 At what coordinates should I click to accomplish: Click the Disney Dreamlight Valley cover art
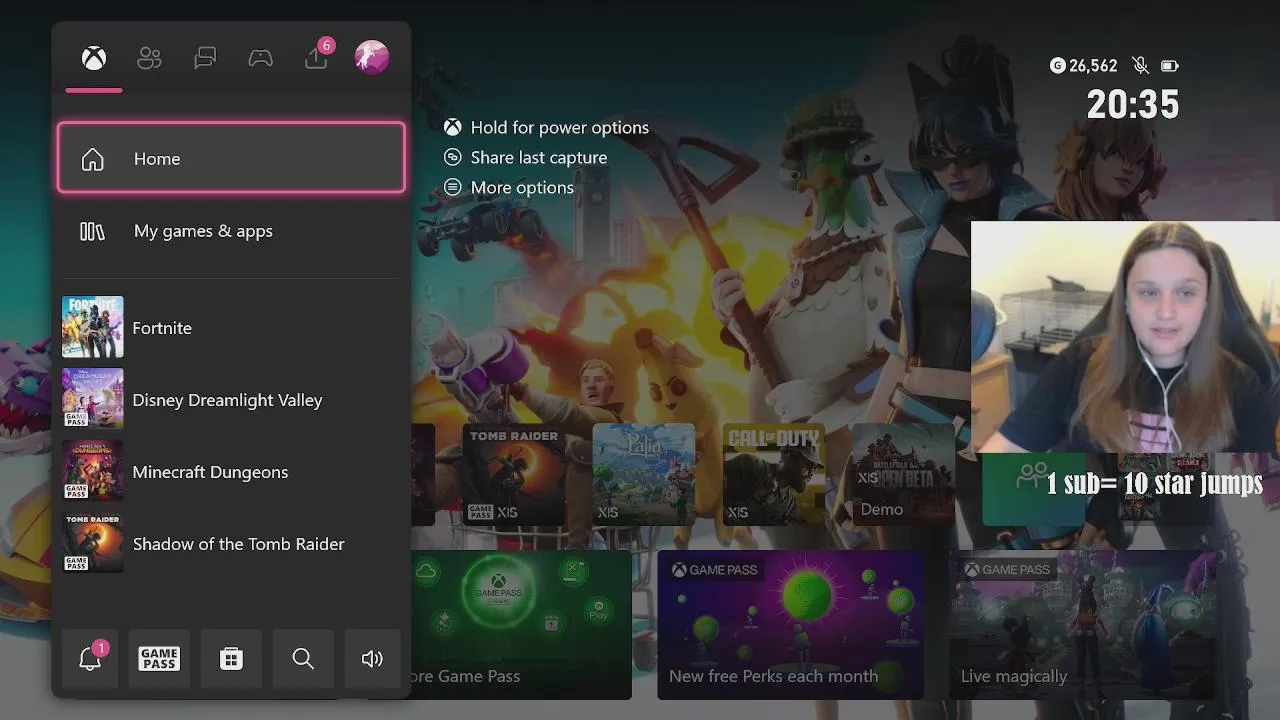point(93,399)
